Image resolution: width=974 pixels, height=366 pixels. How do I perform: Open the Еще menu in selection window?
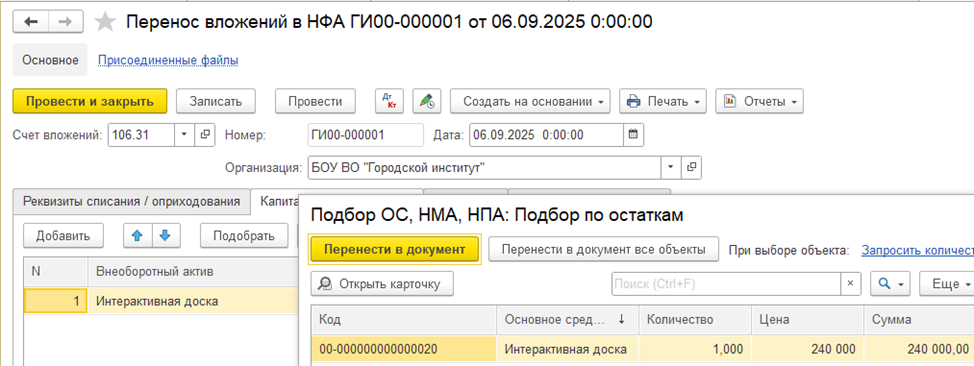pyautogui.click(x=947, y=283)
